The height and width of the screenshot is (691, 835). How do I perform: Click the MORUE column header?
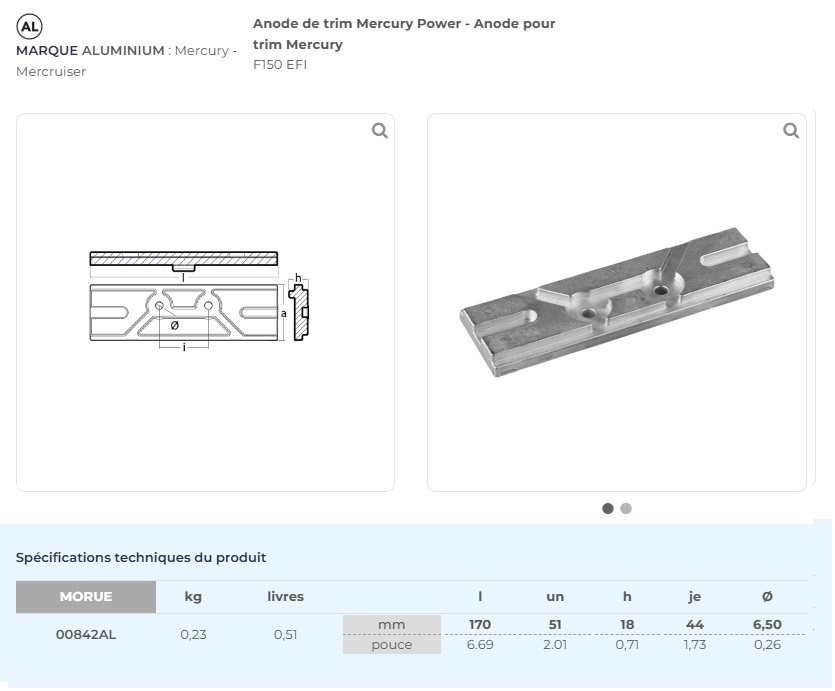[x=86, y=596]
